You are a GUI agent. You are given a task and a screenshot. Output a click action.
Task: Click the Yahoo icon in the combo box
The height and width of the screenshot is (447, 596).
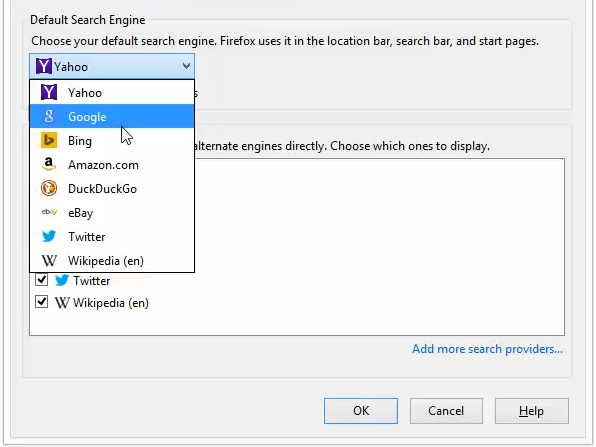44,66
